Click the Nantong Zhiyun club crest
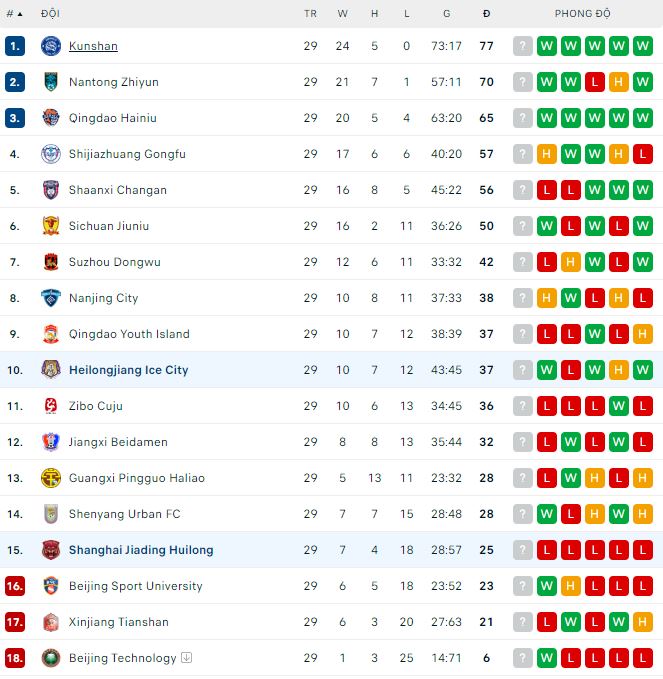The height and width of the screenshot is (679, 663). (x=51, y=82)
